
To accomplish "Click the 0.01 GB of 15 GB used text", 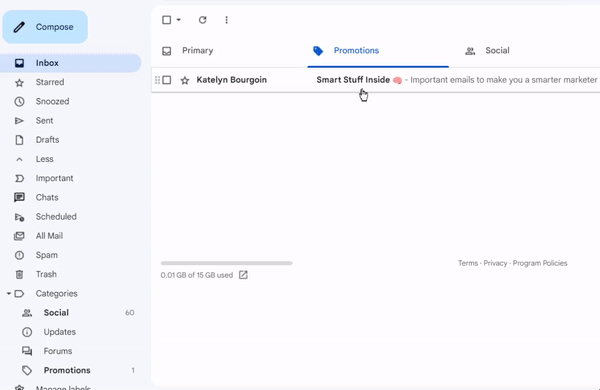I will [x=197, y=275].
